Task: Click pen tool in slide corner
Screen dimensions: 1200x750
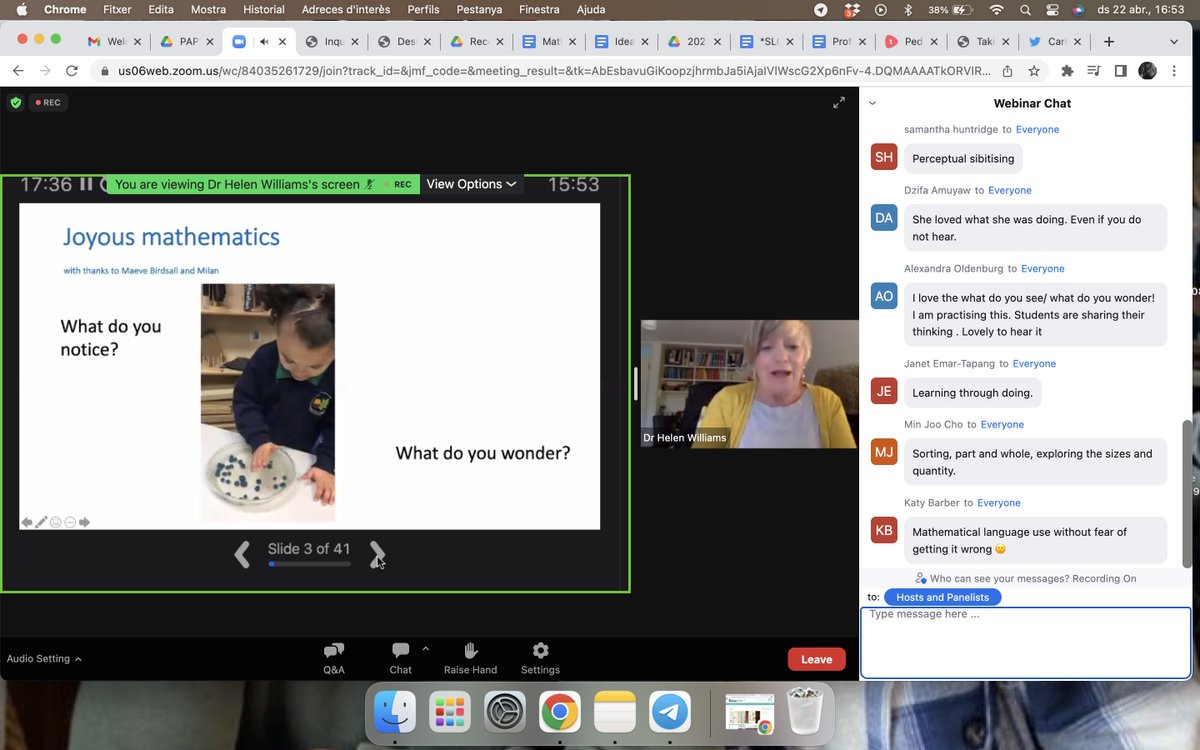Action: tap(42, 522)
